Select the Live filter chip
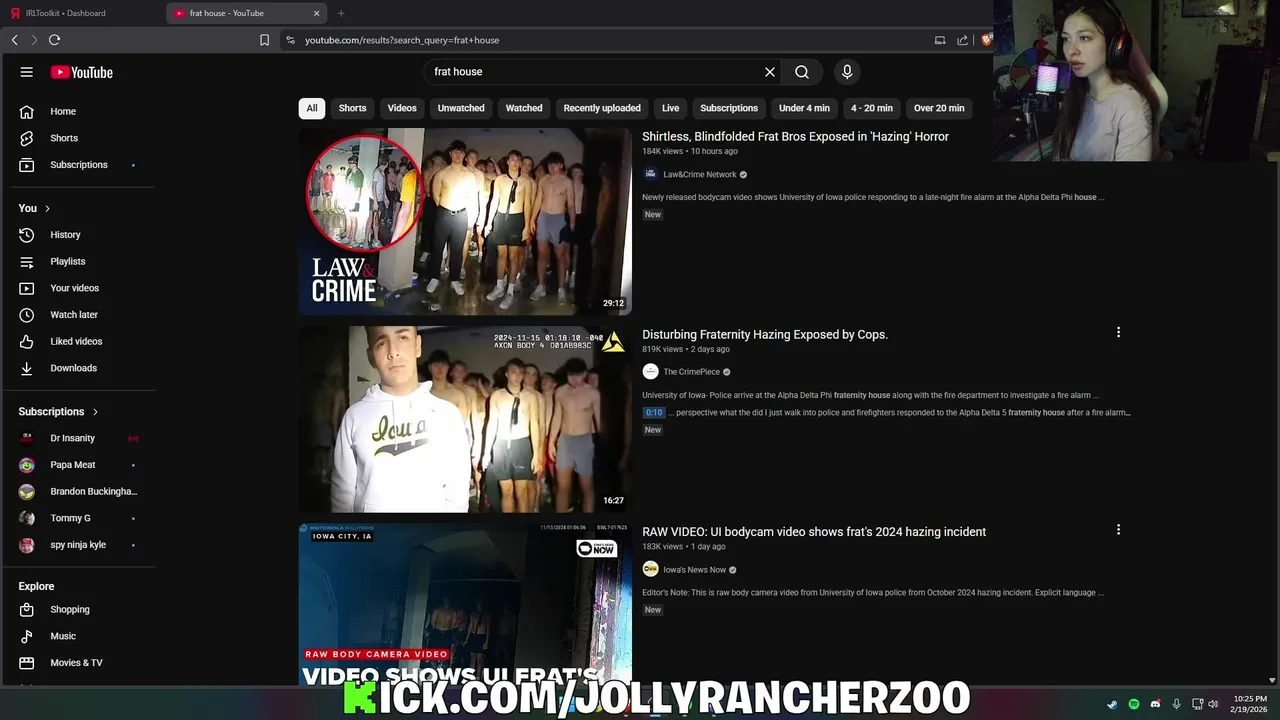 coord(671,108)
